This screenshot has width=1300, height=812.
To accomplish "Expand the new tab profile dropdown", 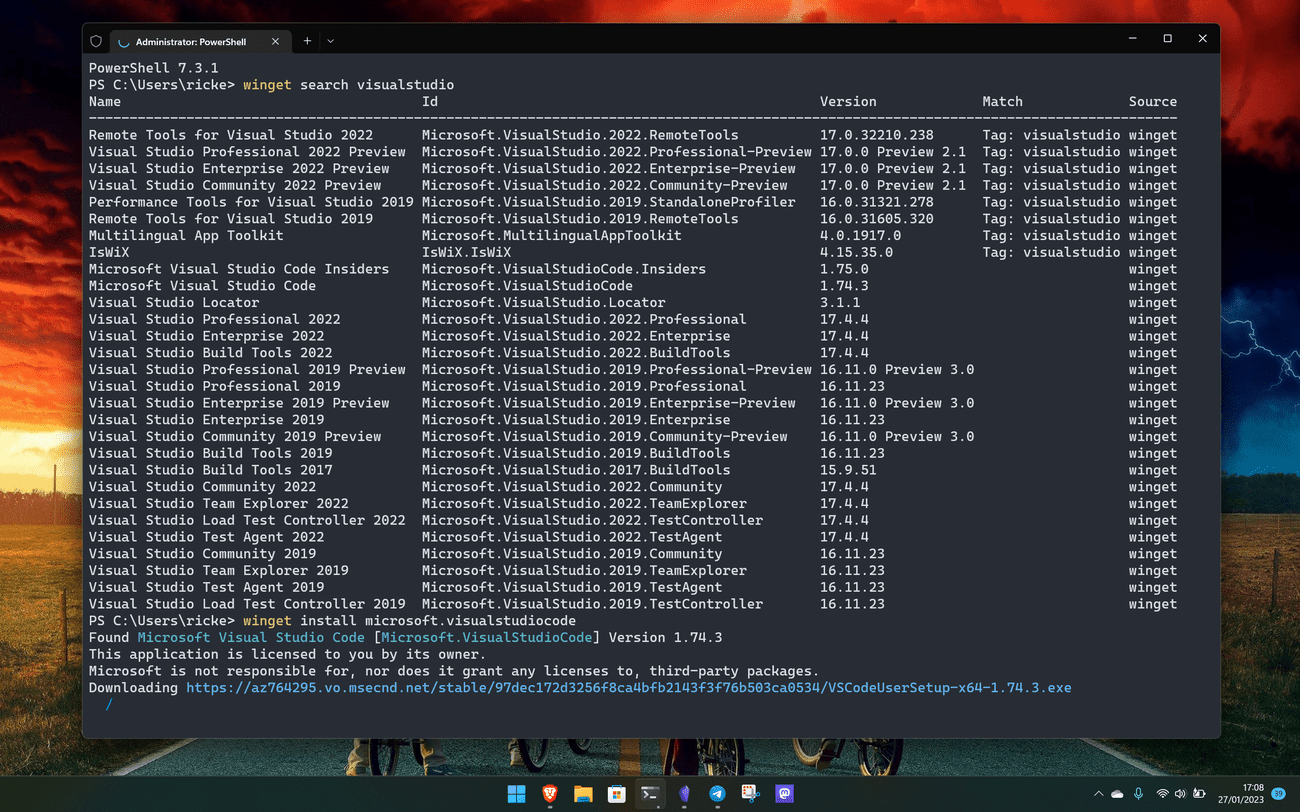I will click(x=330, y=41).
